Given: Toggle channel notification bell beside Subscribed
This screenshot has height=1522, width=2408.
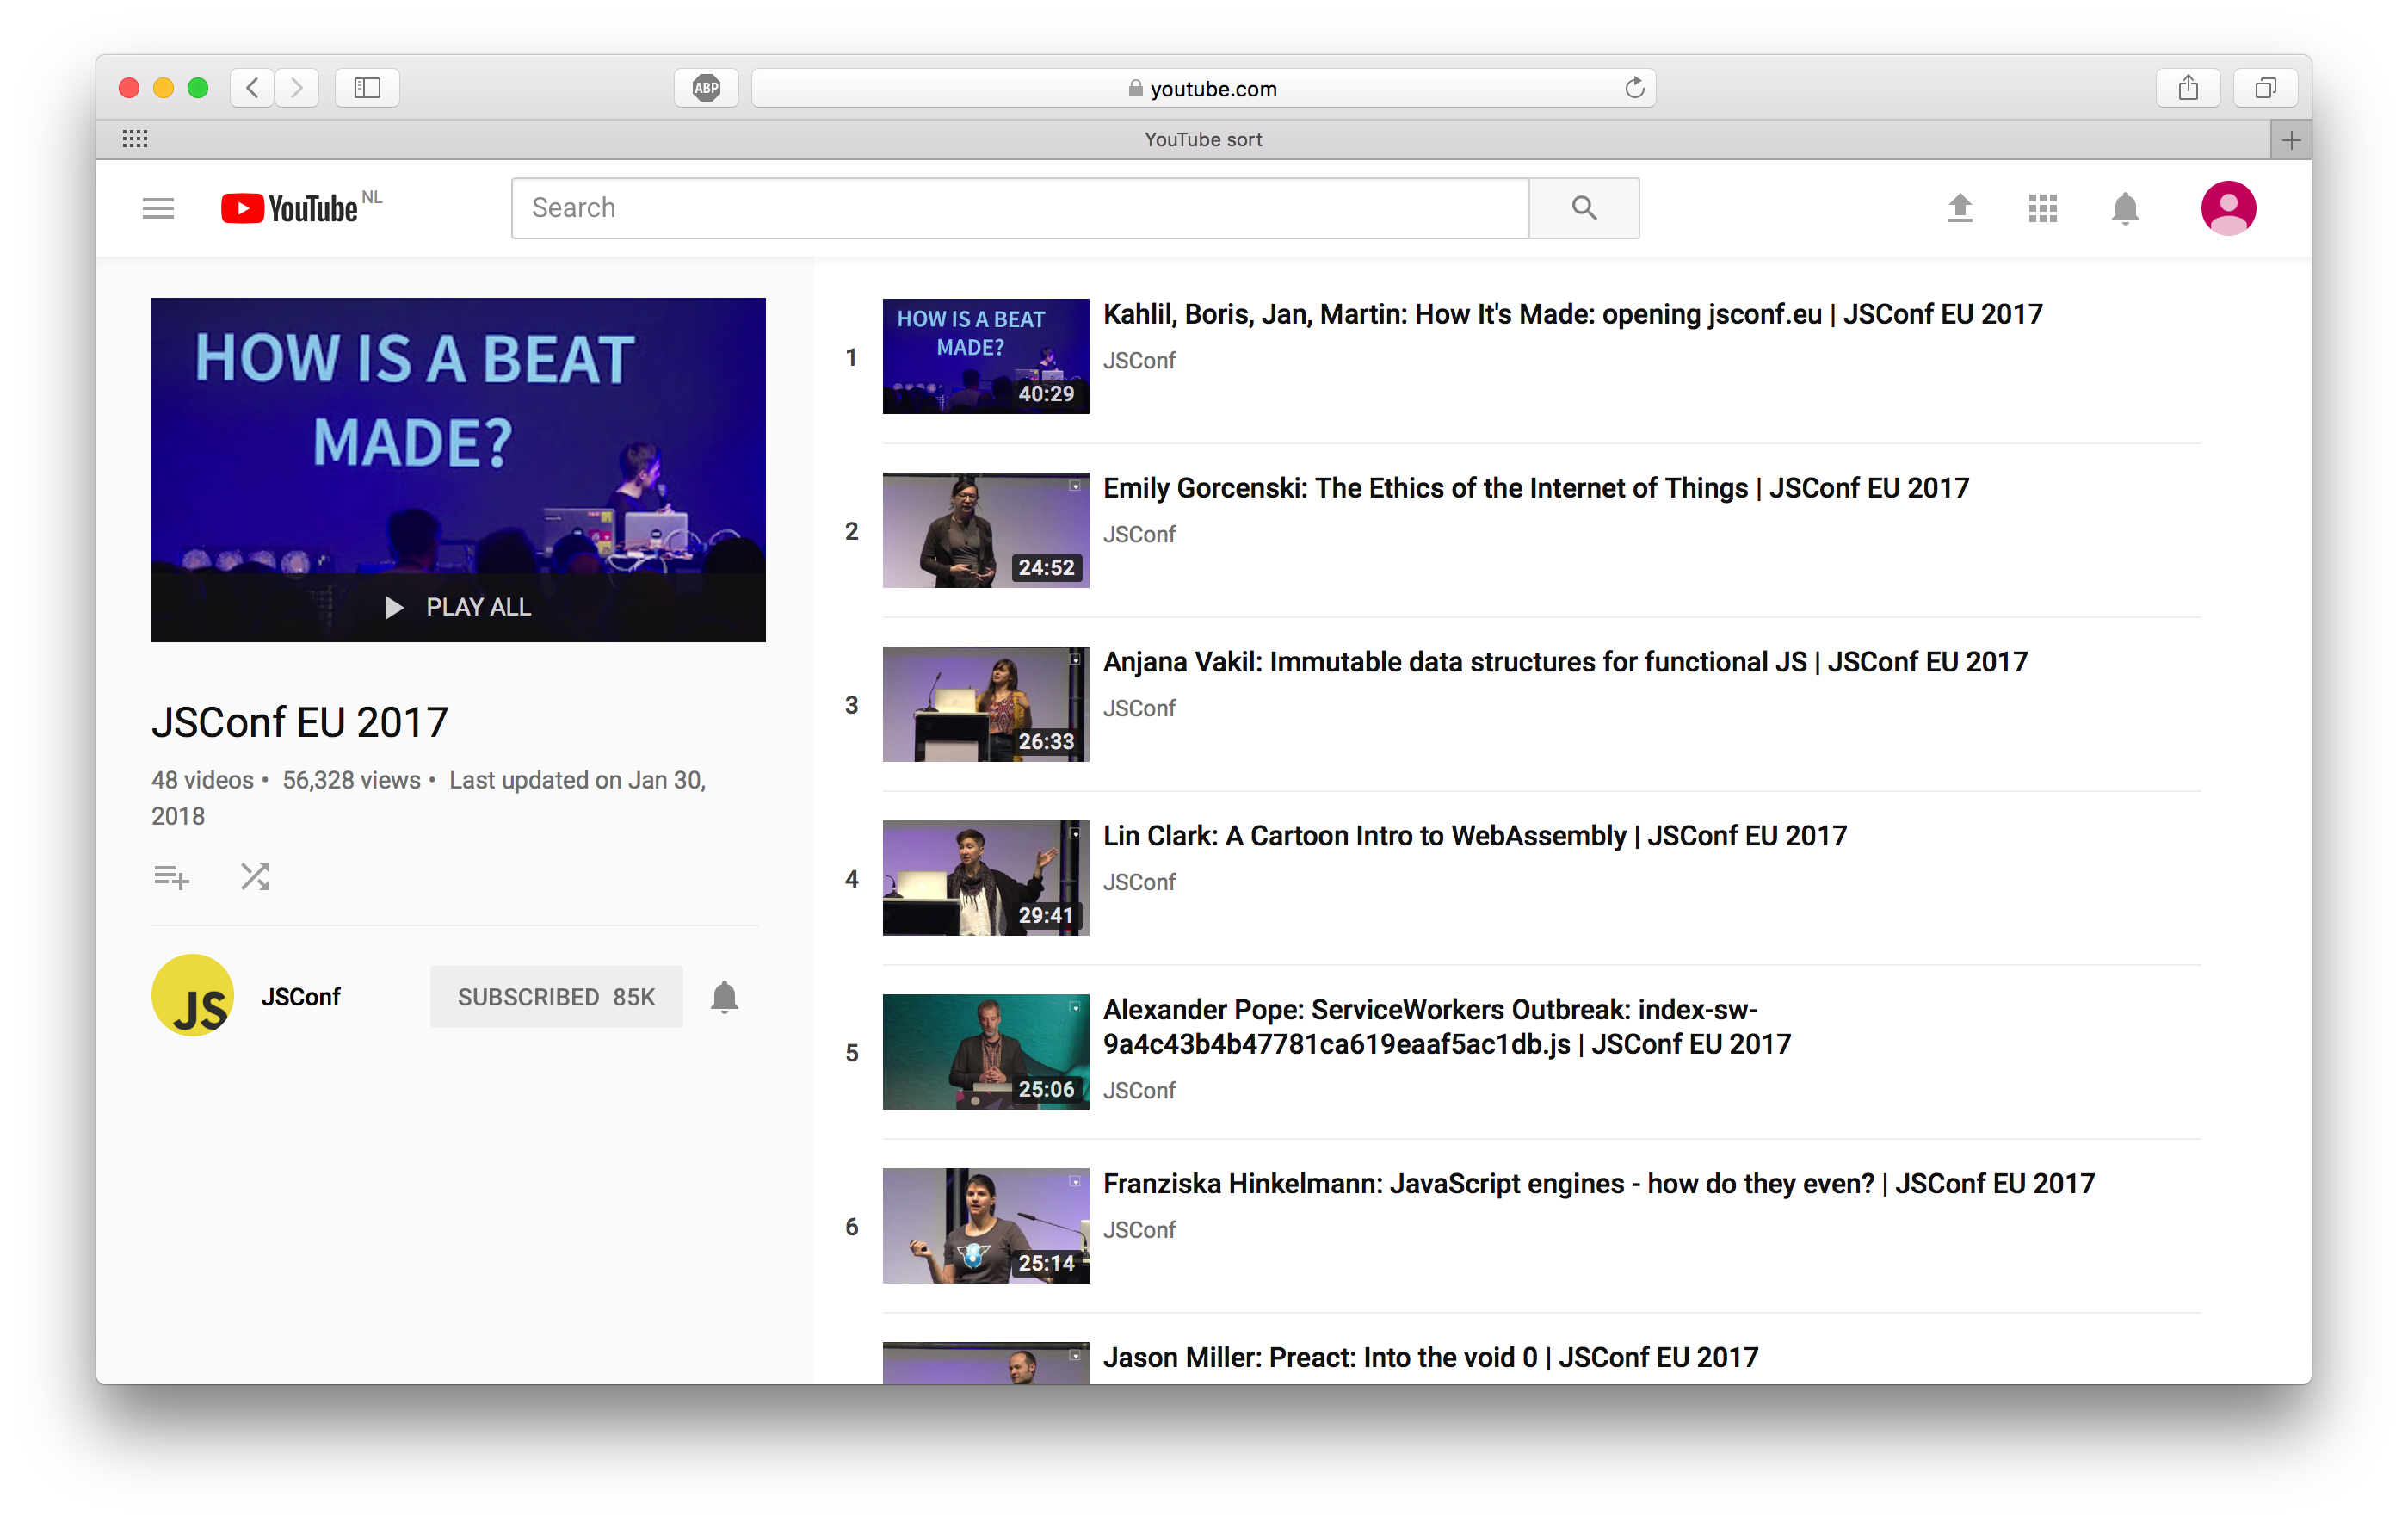Looking at the screenshot, I should (x=724, y=997).
